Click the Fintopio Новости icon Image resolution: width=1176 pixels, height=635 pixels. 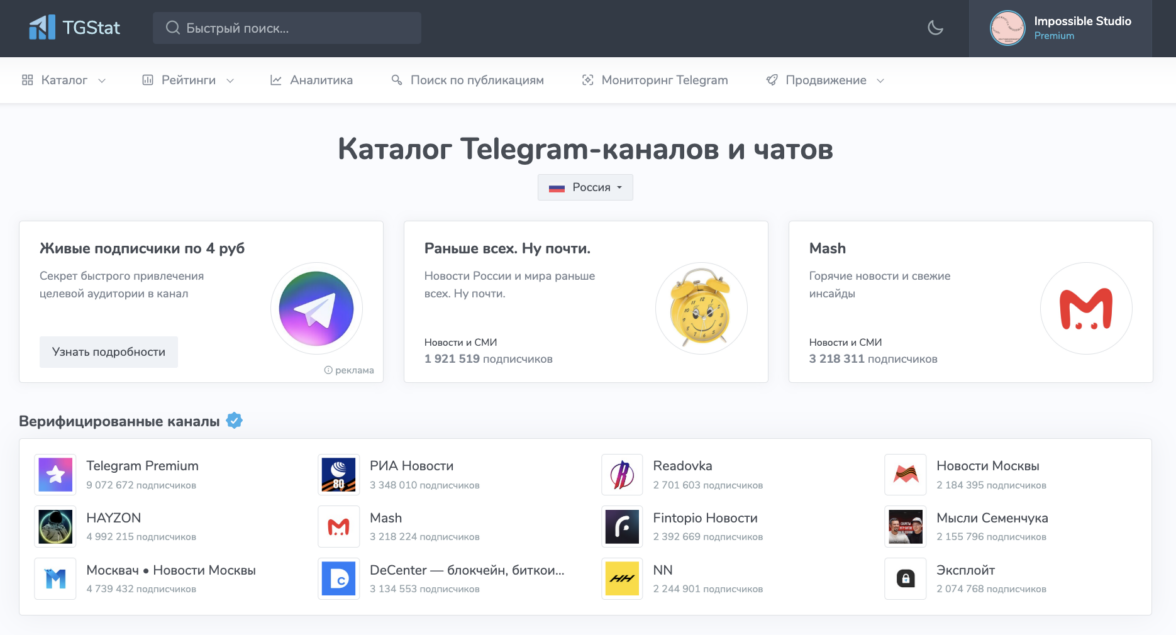pyautogui.click(x=622, y=526)
